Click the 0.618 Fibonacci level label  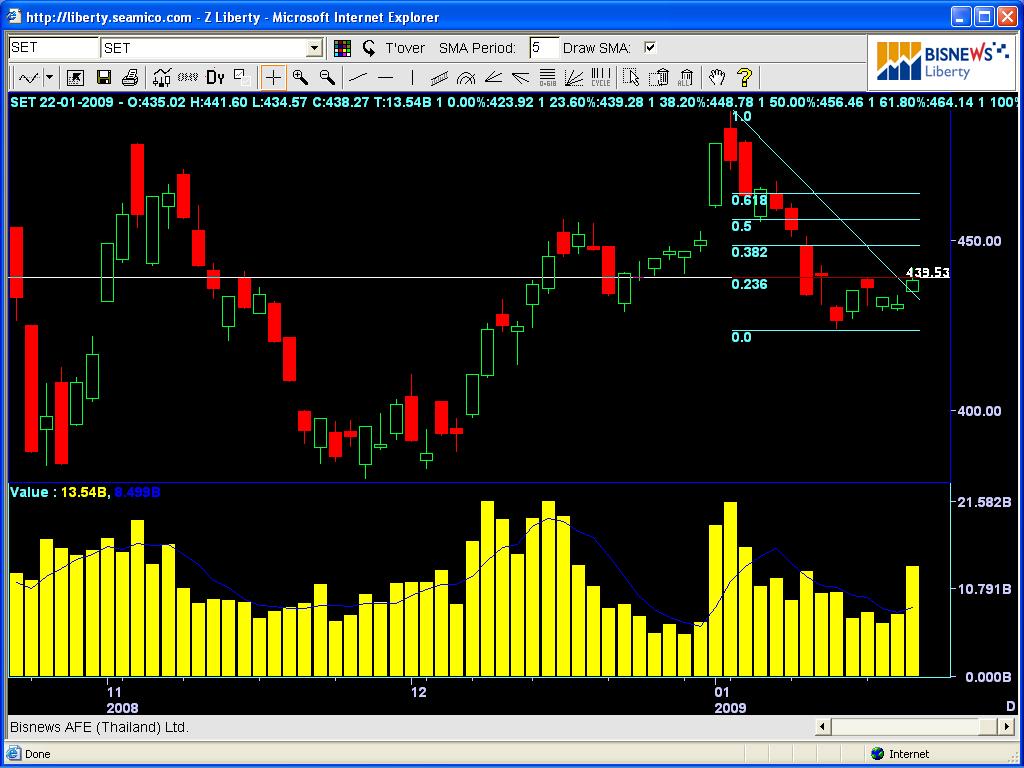click(749, 200)
